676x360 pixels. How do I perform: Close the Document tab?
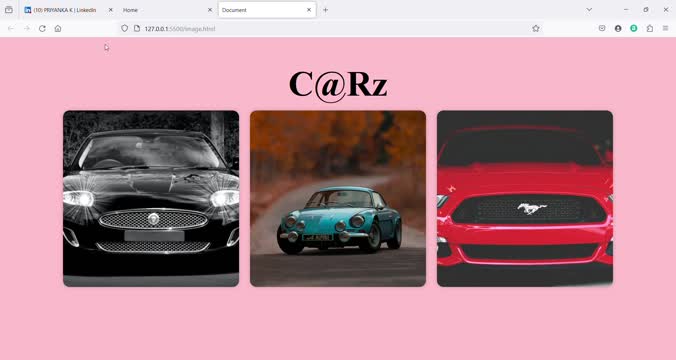tap(309, 10)
